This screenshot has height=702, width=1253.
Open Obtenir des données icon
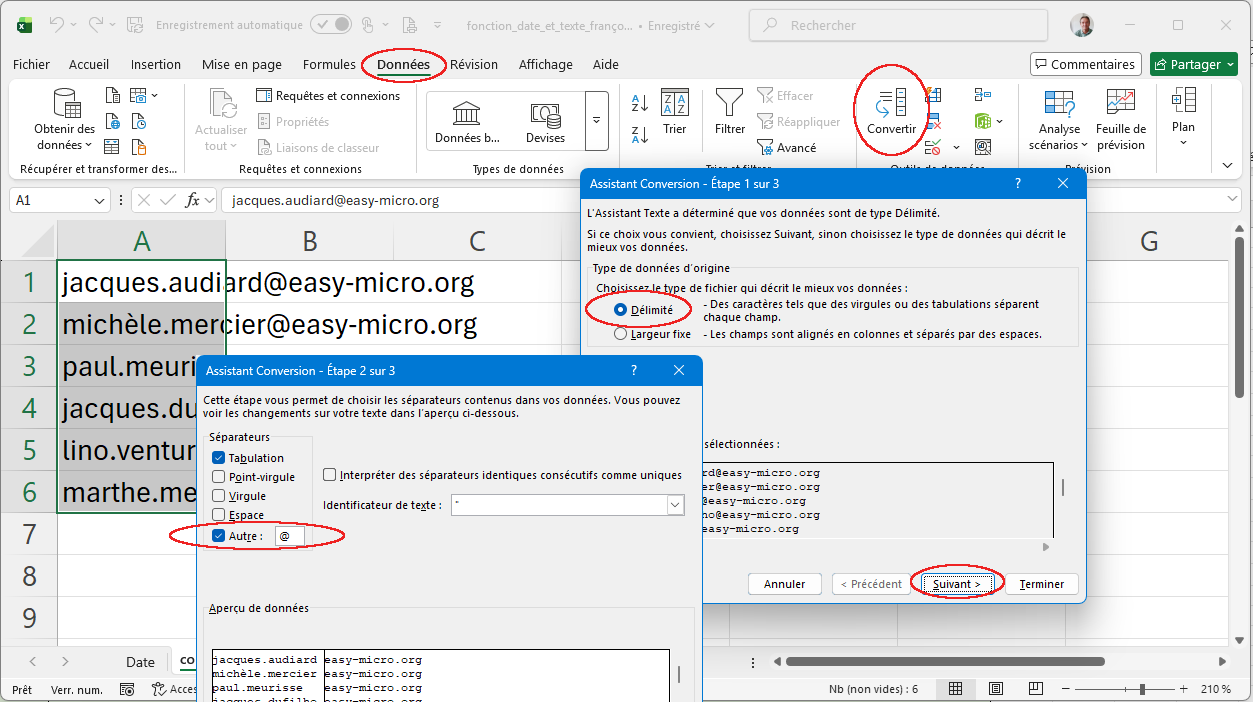(65, 104)
